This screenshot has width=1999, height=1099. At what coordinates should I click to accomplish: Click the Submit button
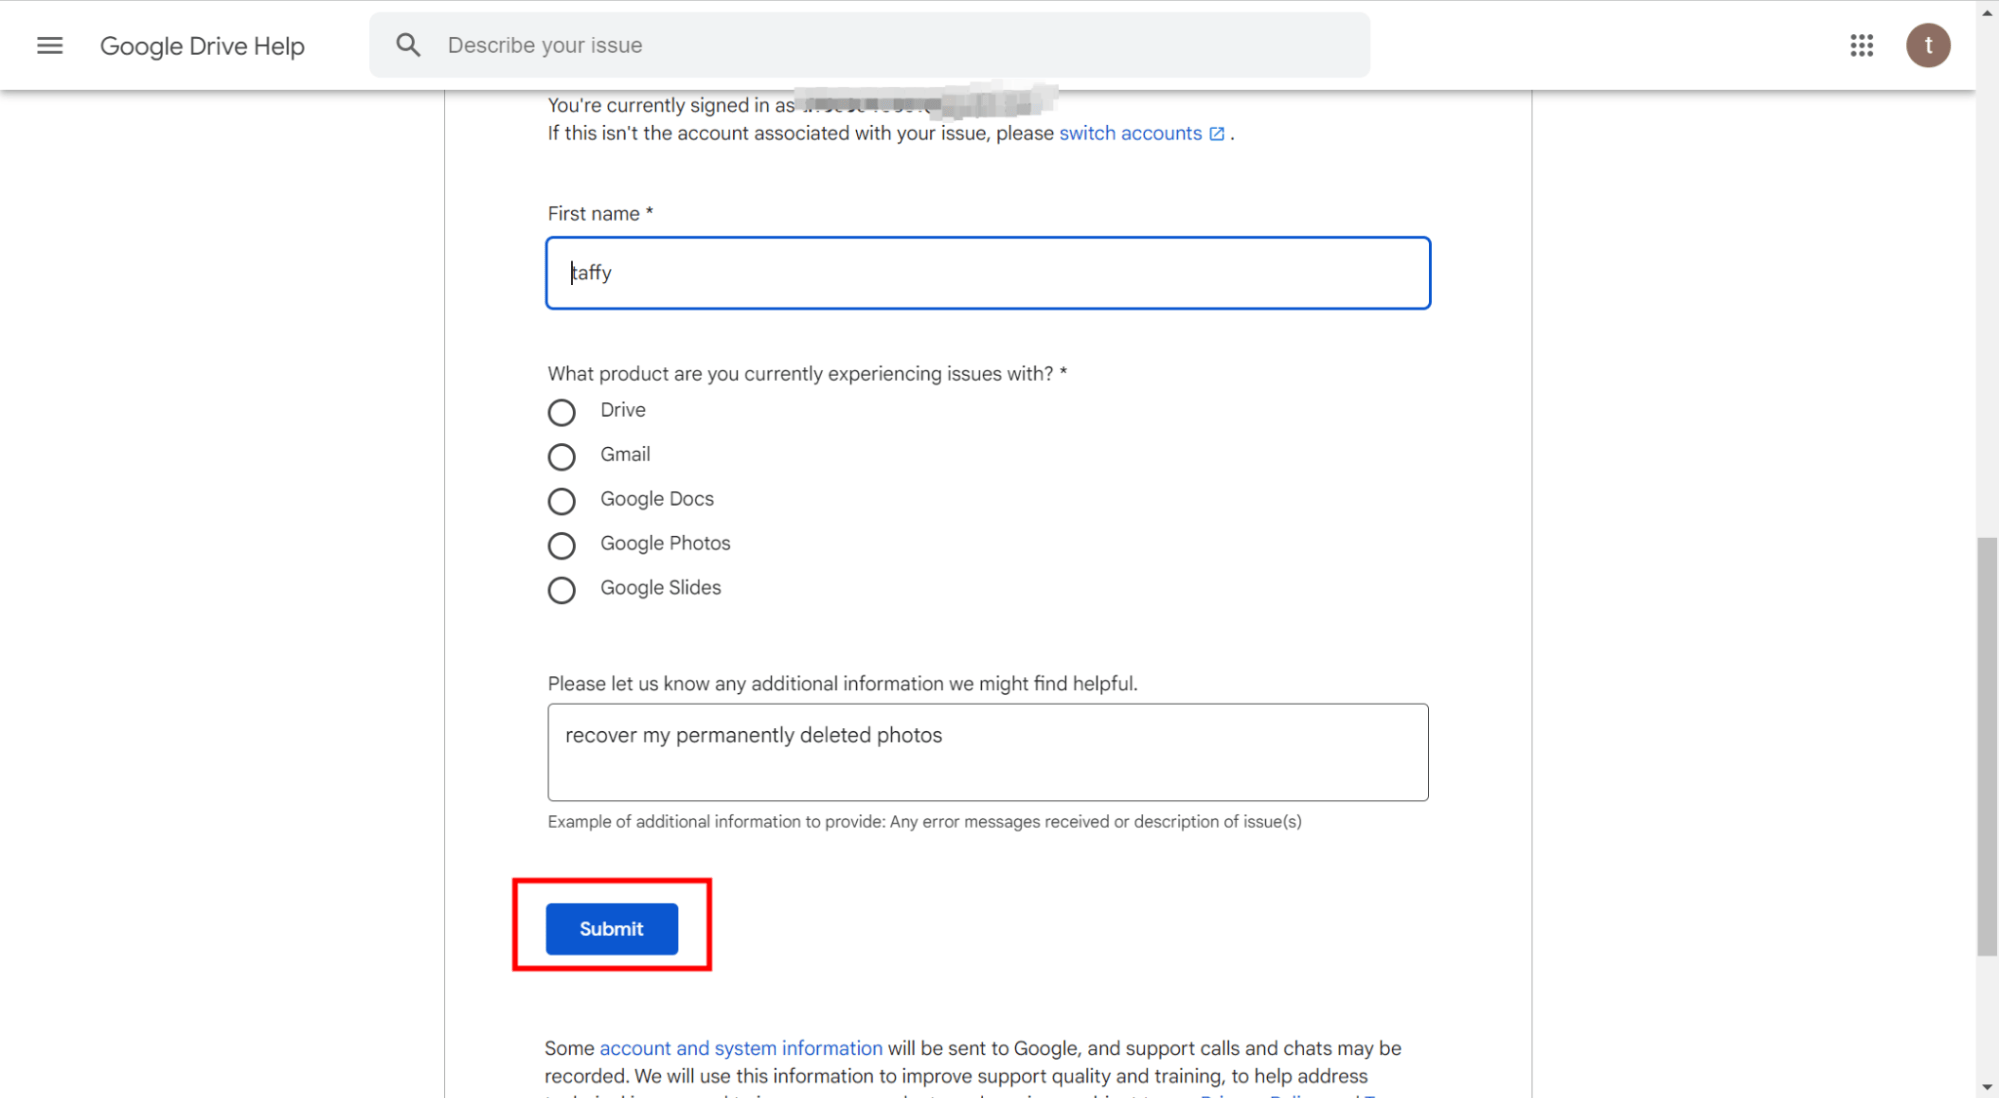(612, 927)
